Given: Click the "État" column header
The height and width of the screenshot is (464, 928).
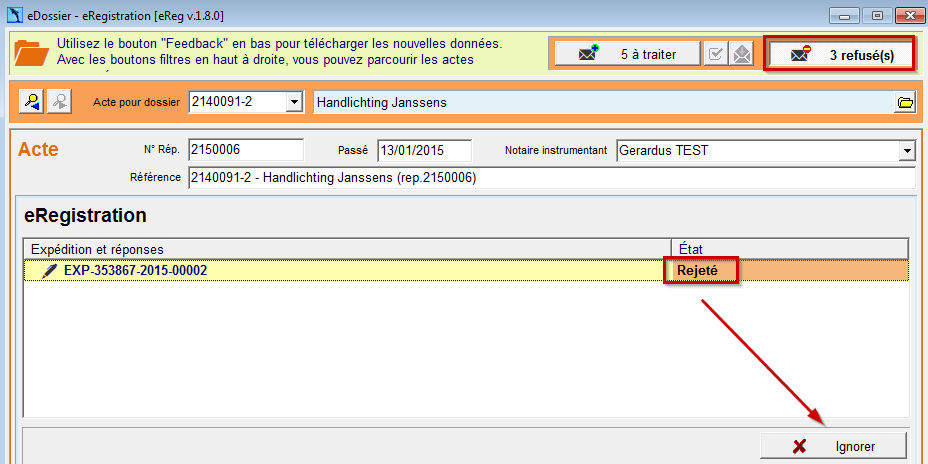Looking at the screenshot, I should [x=790, y=249].
